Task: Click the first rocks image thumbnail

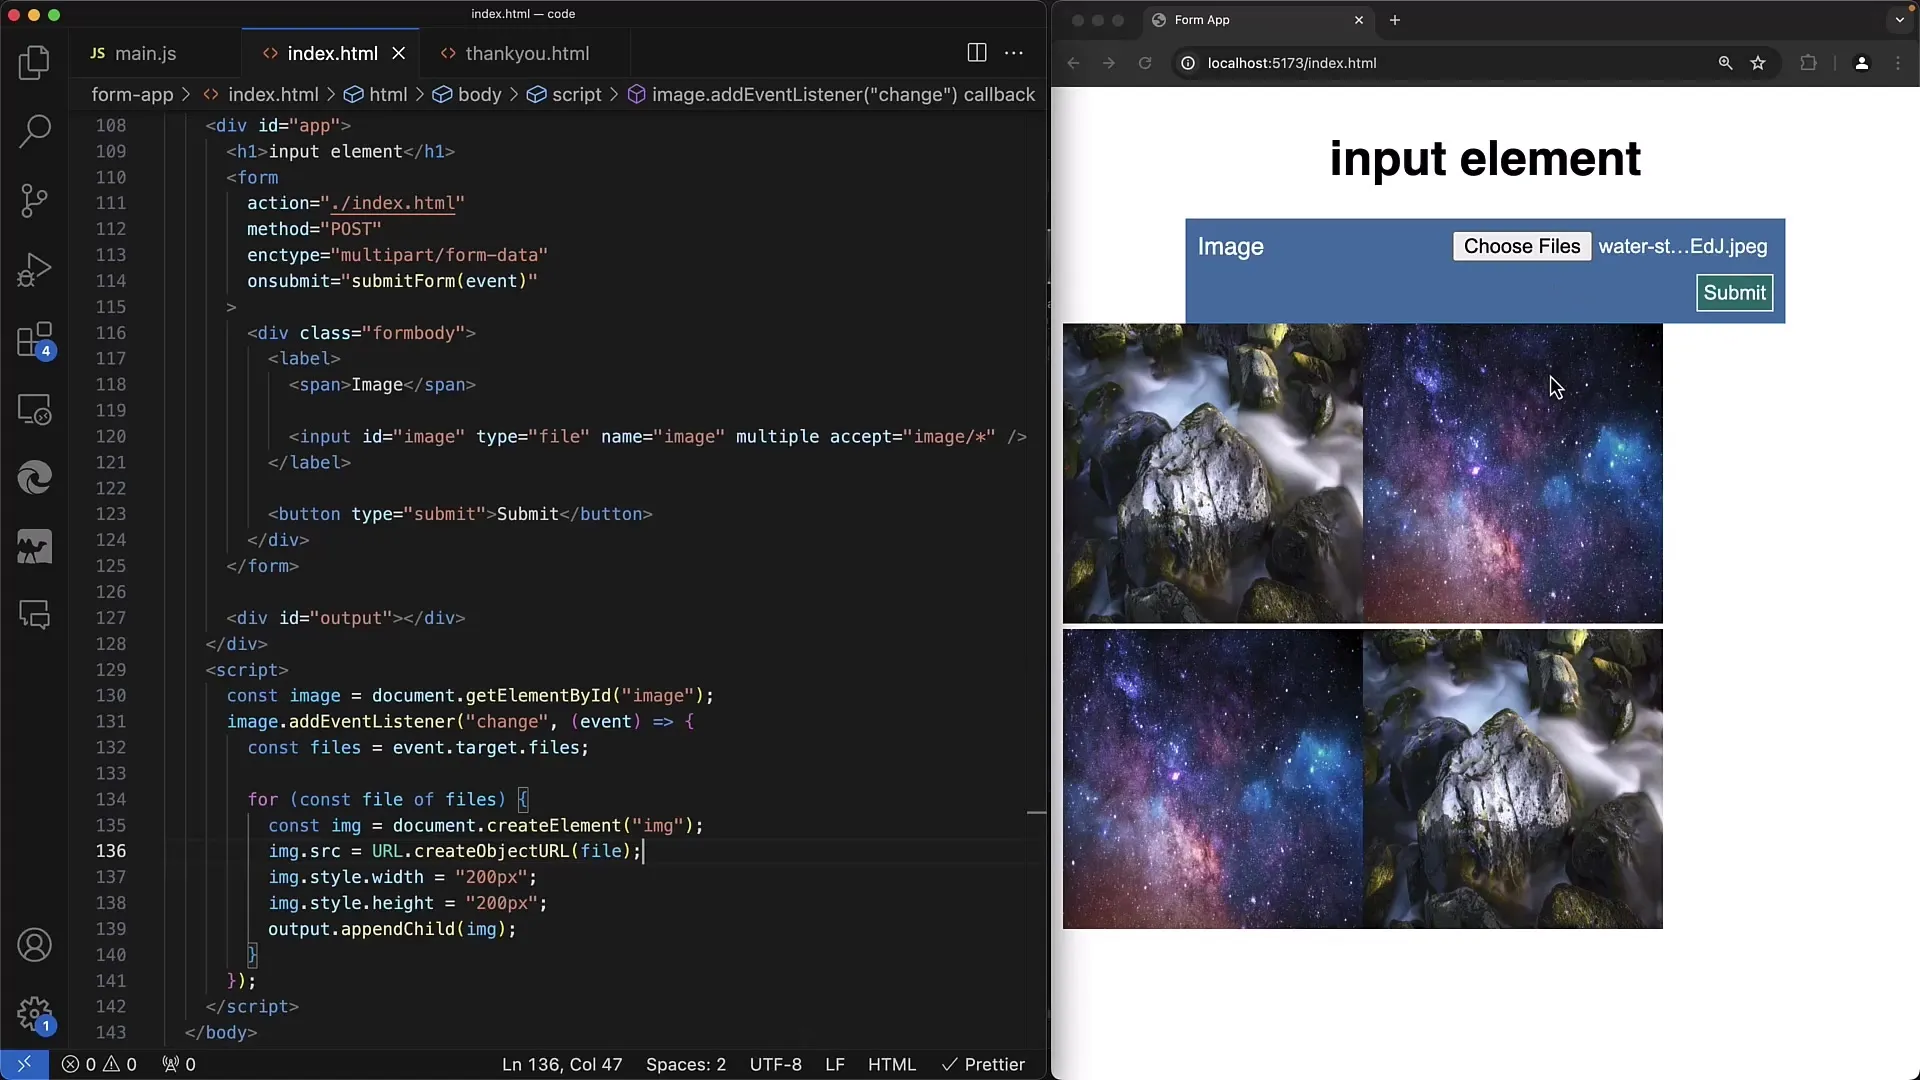Action: point(1213,473)
